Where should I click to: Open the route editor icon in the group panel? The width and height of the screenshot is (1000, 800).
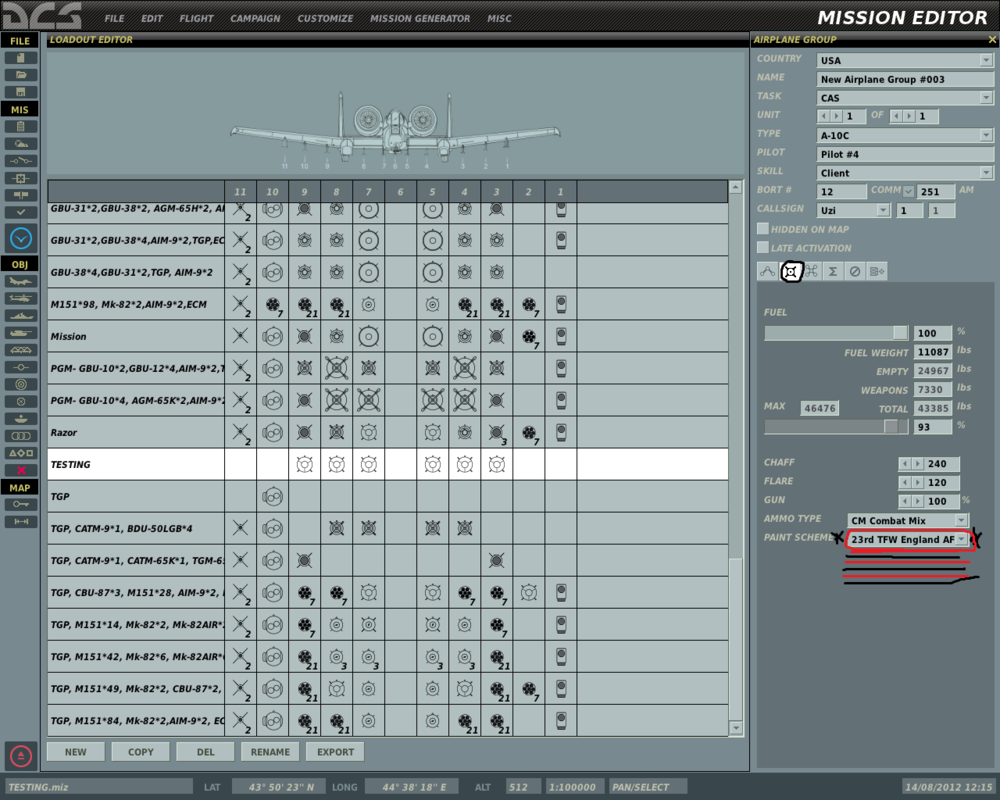(767, 271)
